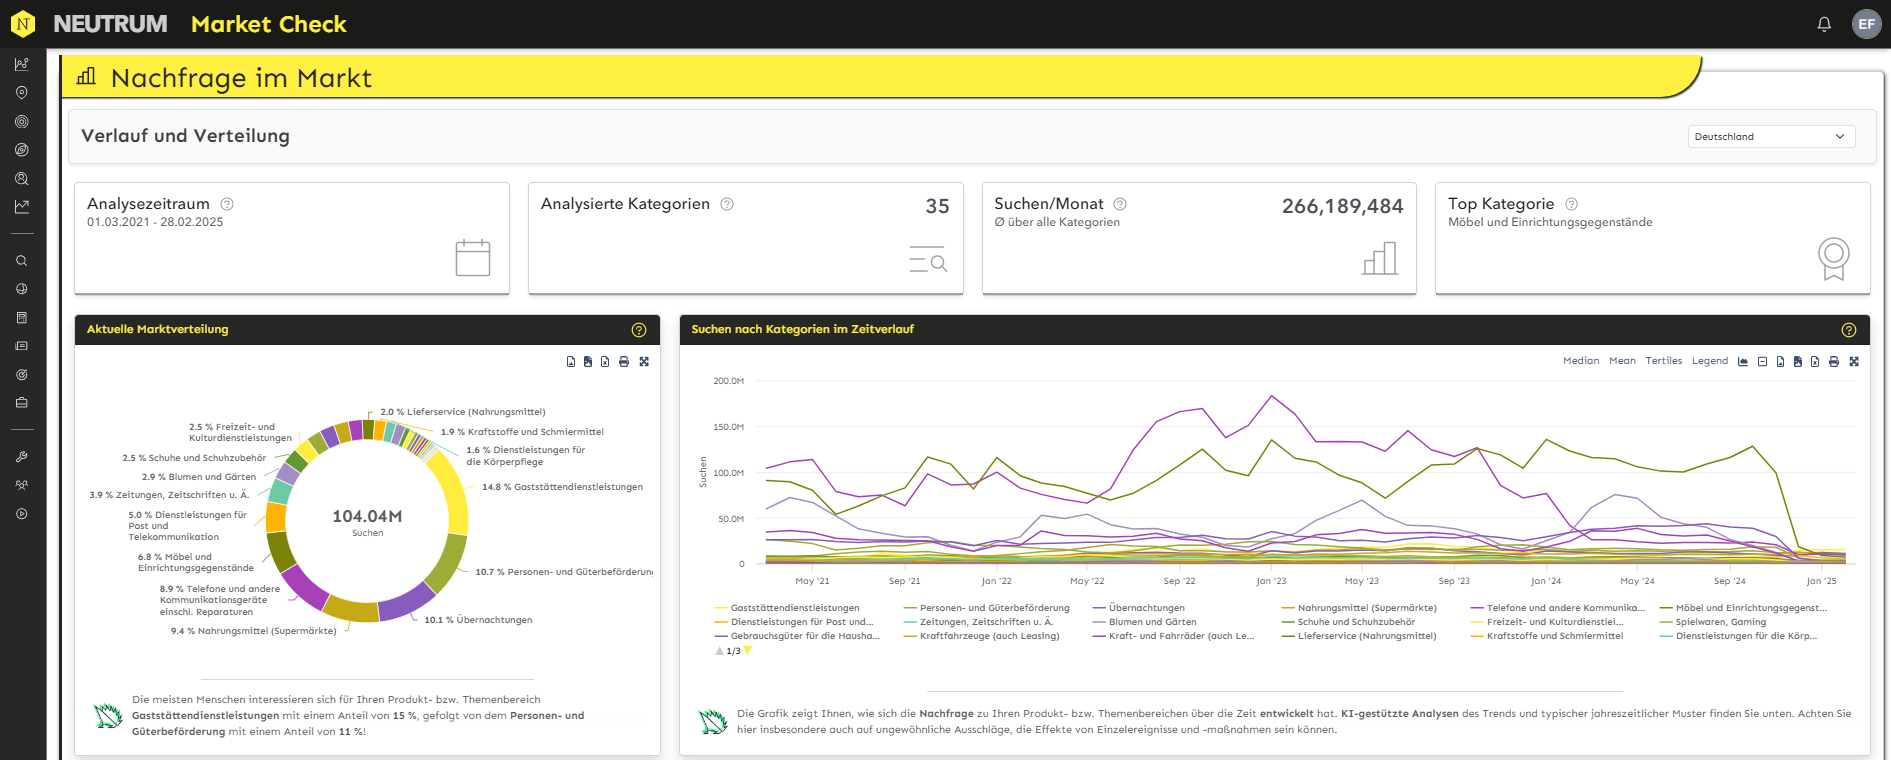The width and height of the screenshot is (1891, 760).
Task: Toggle Übernachtungen series in legend
Action: [x=1146, y=608]
